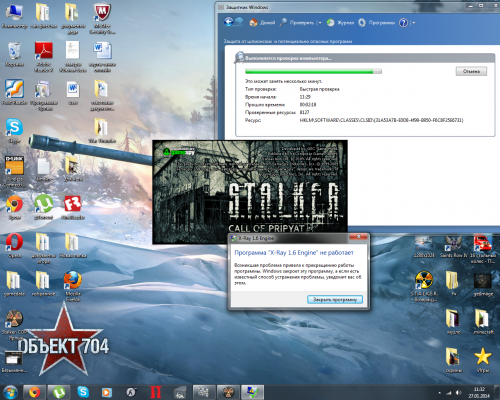
Task: Open the 'minecraft' folder on desktop
Action: pyautogui.click(x=483, y=322)
